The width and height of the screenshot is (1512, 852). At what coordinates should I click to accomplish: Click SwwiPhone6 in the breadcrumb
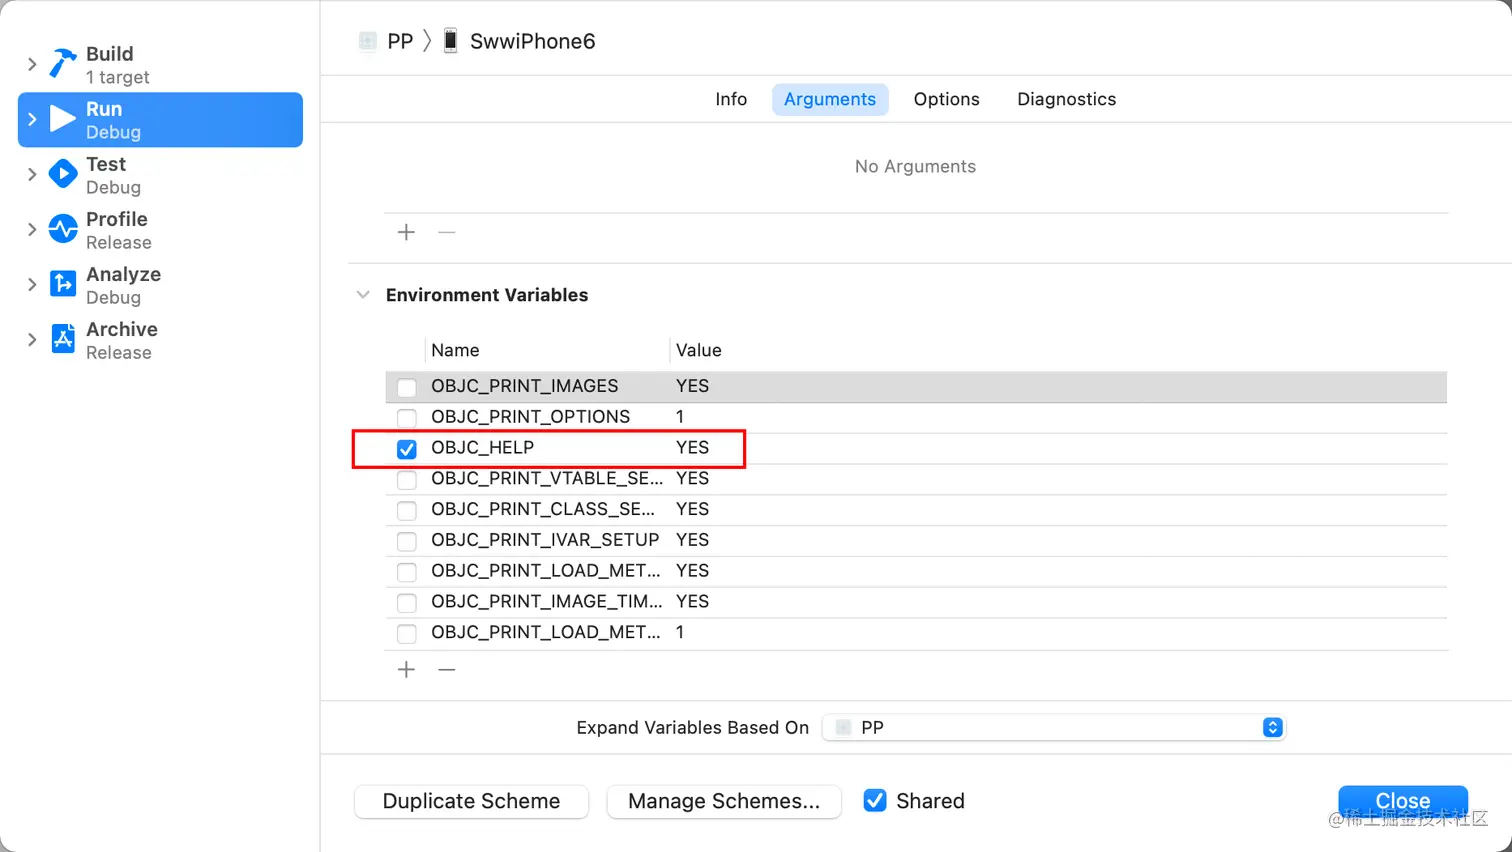tap(532, 41)
